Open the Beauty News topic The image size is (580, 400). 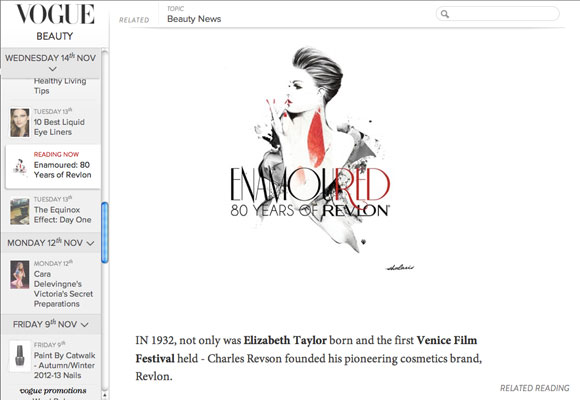(194, 19)
